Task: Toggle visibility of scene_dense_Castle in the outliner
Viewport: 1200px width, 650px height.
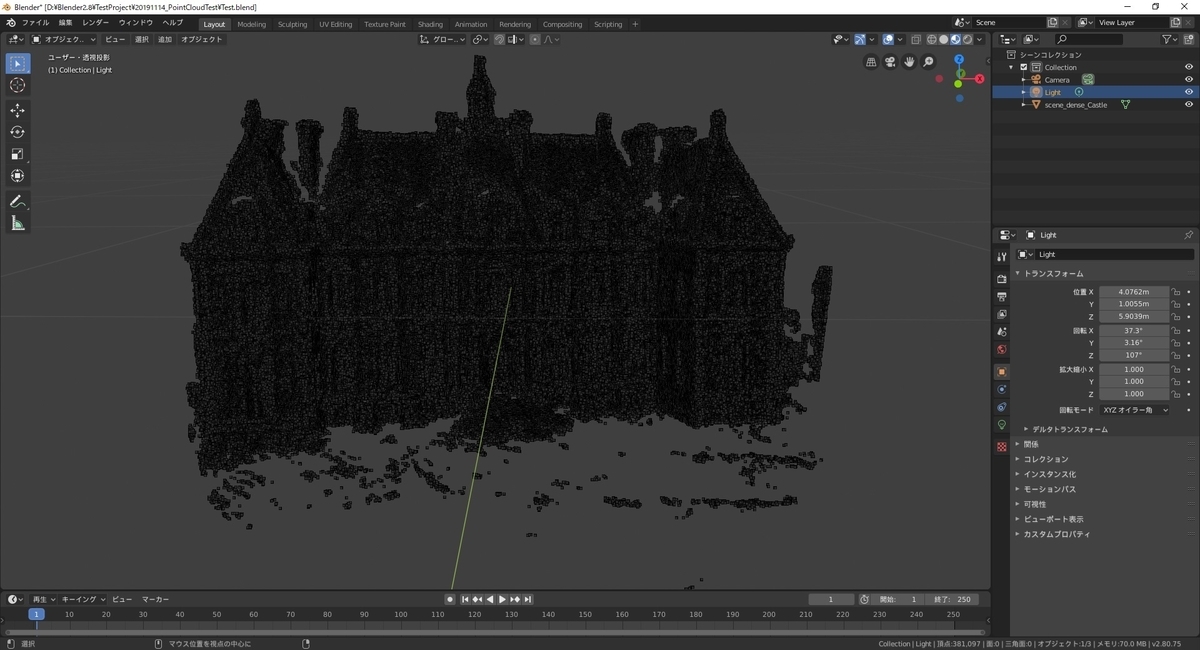Action: [x=1189, y=104]
